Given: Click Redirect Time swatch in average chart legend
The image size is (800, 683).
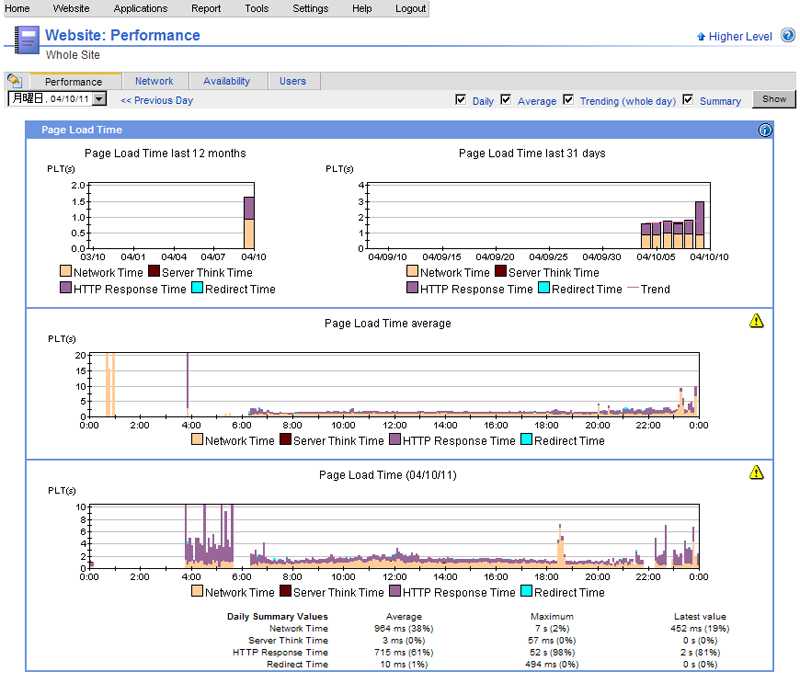Looking at the screenshot, I should (527, 439).
